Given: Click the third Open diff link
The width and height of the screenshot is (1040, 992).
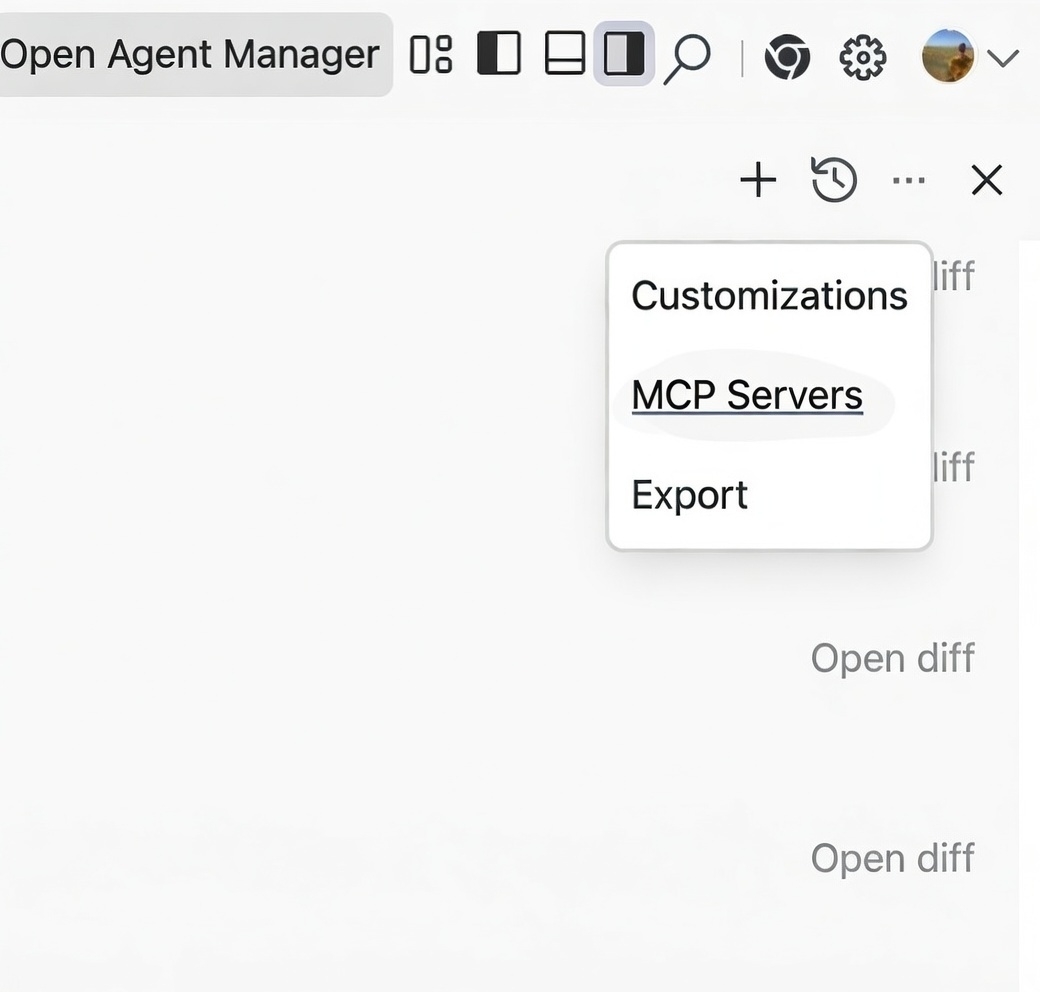Looking at the screenshot, I should (x=892, y=658).
